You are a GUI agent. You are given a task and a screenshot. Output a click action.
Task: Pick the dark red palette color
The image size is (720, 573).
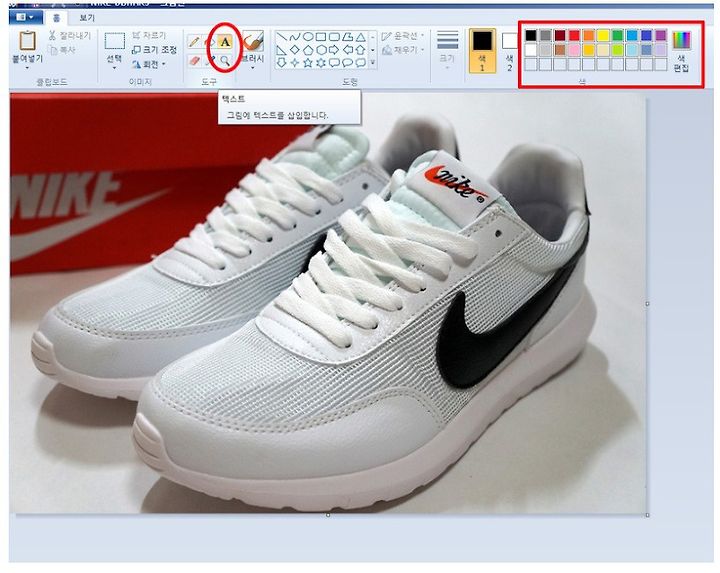point(560,35)
